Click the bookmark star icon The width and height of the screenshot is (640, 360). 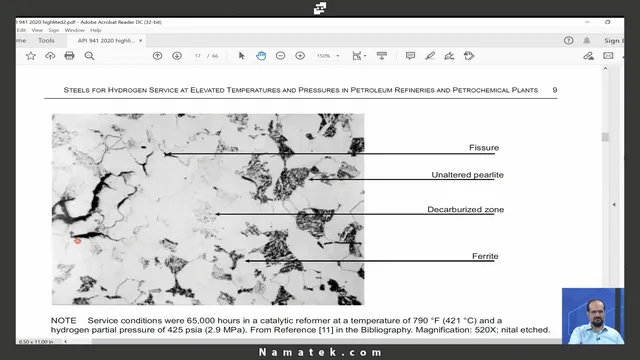[x=31, y=56]
